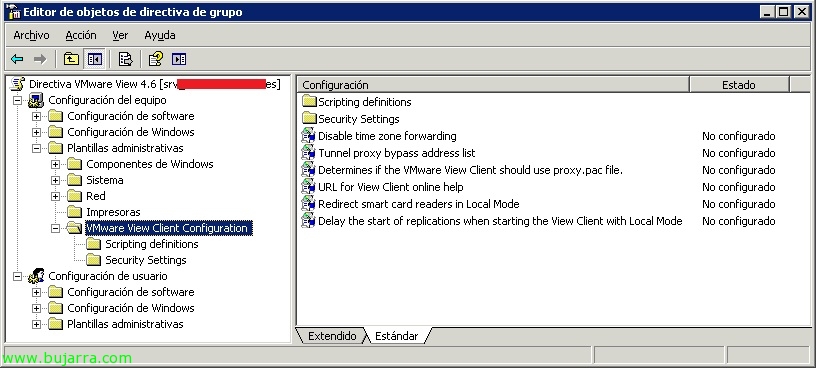Viewport: 816px width, 368px height.
Task: Select the Tunnel proxy bypass address list text
Action: (x=397, y=153)
